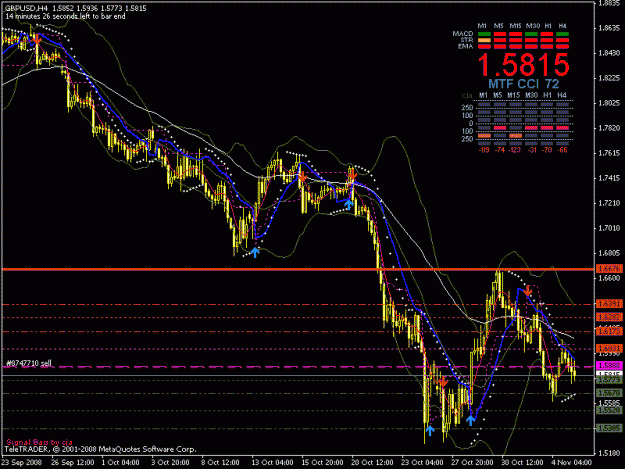Click the MACD row label

[x=463, y=33]
